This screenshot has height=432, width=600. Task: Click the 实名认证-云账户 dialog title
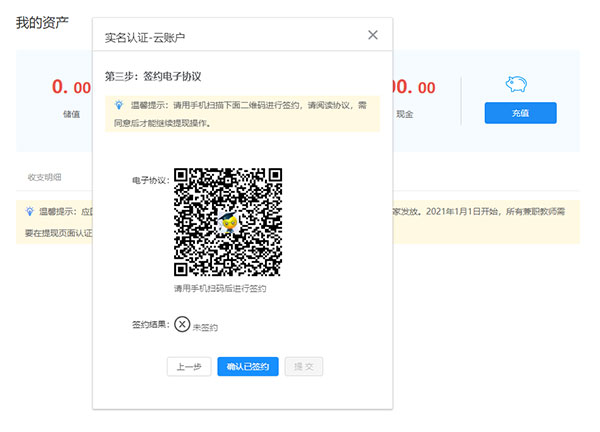pos(145,37)
